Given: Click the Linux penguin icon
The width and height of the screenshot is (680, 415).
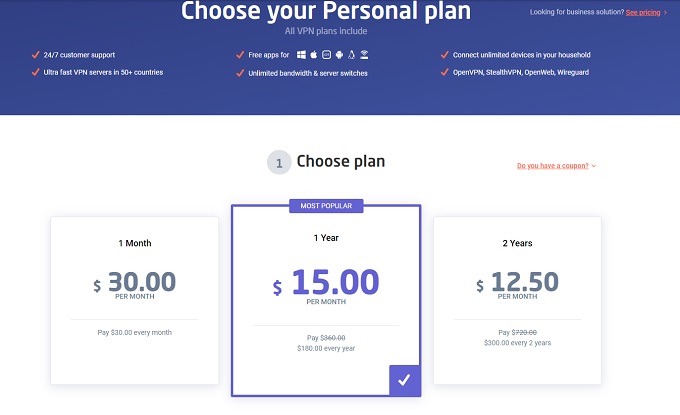Looking at the screenshot, I should click(x=351, y=54).
